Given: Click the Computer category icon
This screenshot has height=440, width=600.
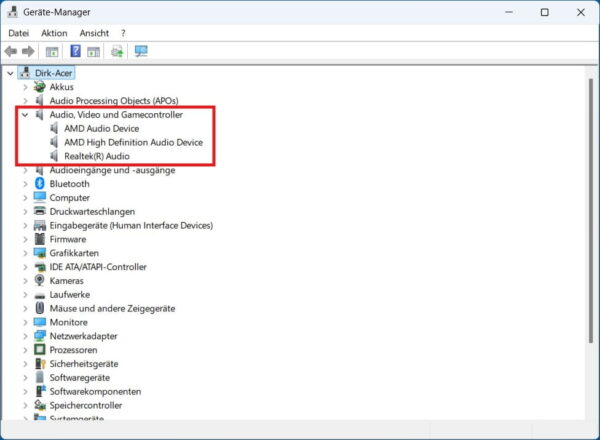Looking at the screenshot, I should [39, 197].
